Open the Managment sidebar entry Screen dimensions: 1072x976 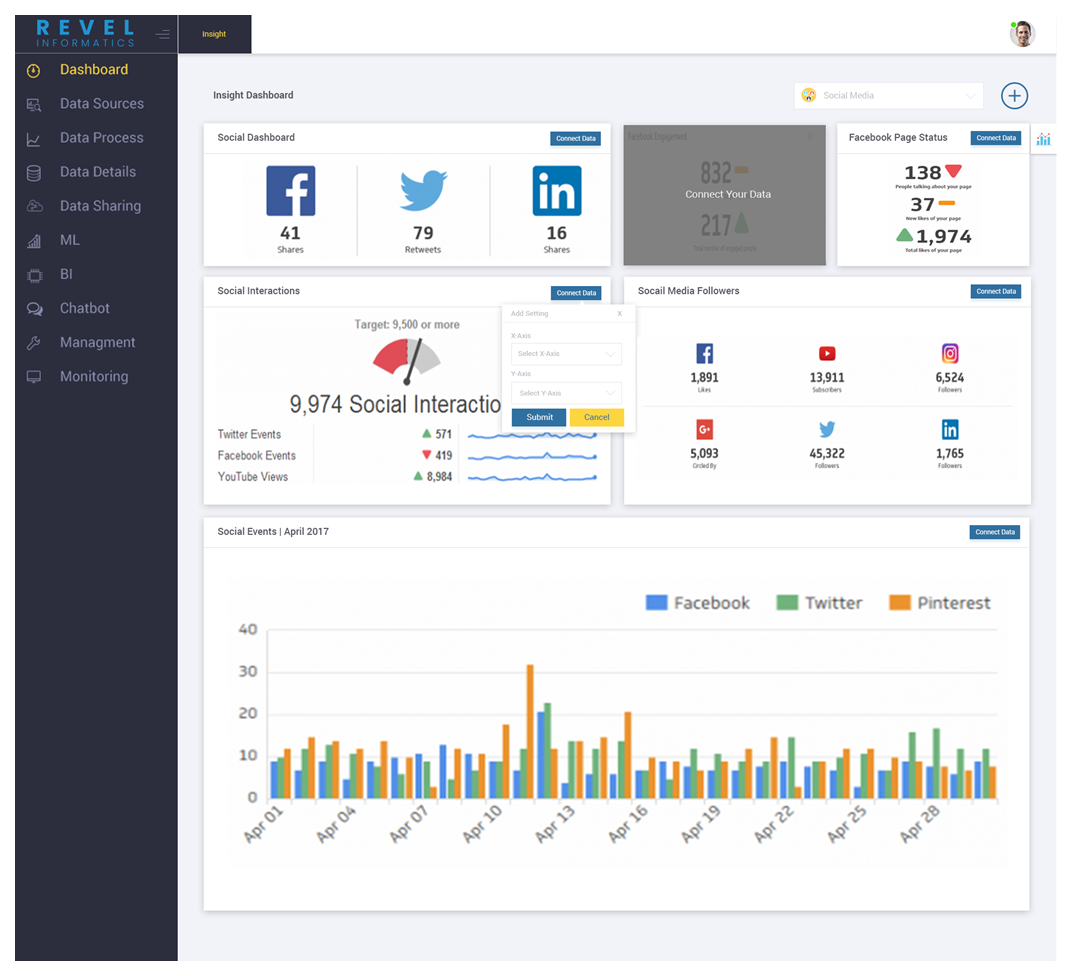(x=97, y=343)
